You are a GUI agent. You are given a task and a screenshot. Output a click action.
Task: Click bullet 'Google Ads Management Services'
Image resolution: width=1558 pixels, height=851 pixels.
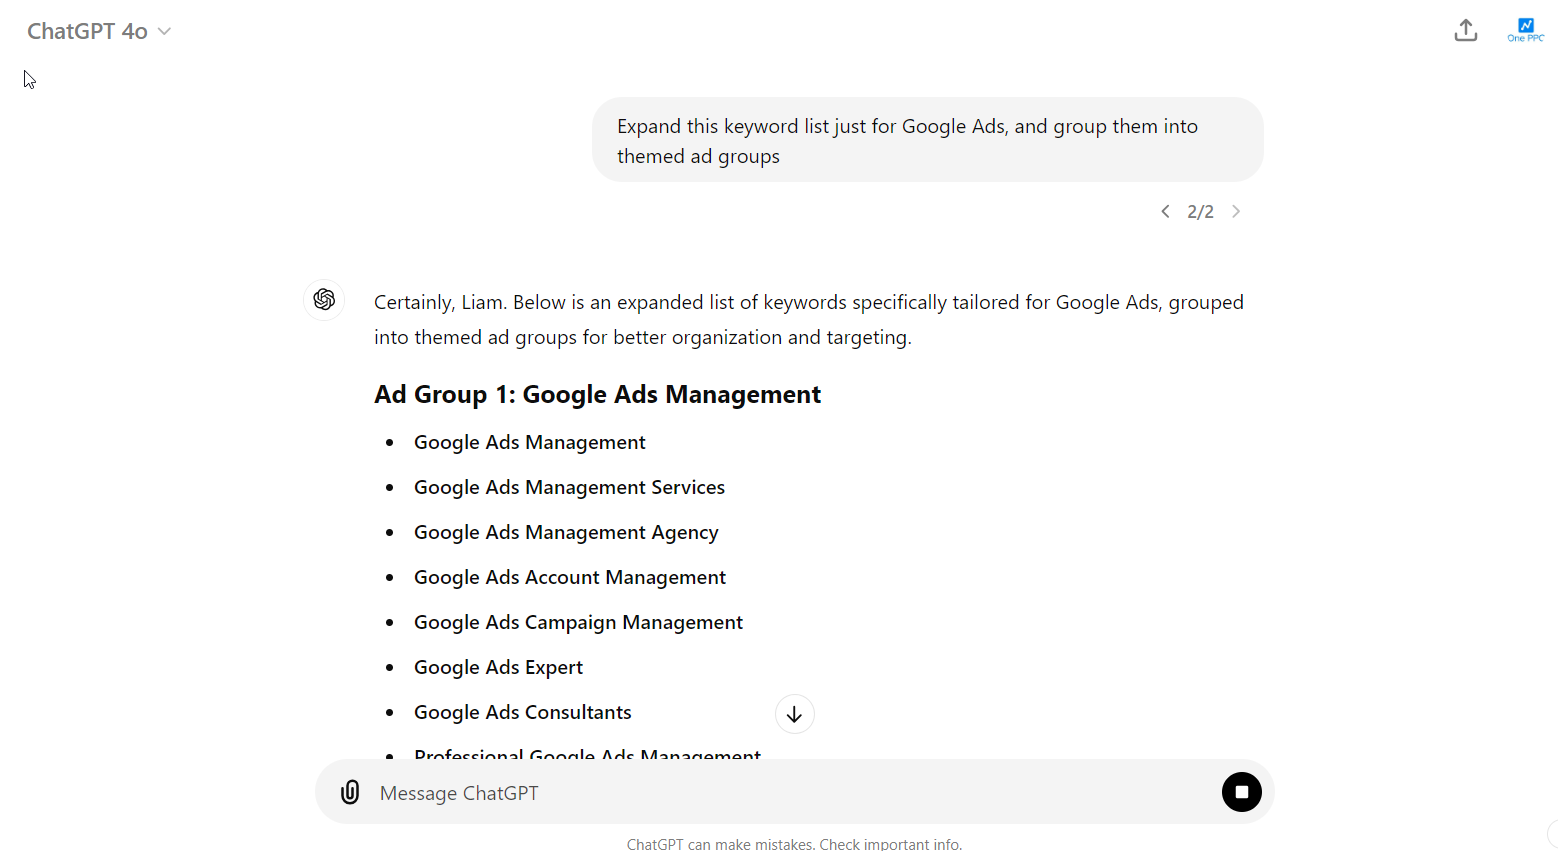tap(569, 487)
